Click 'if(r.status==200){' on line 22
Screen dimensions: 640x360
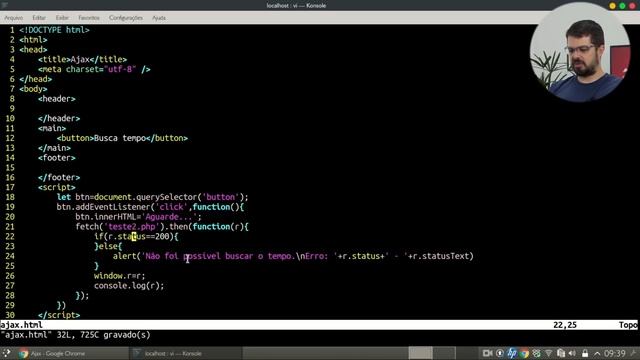click(136, 236)
